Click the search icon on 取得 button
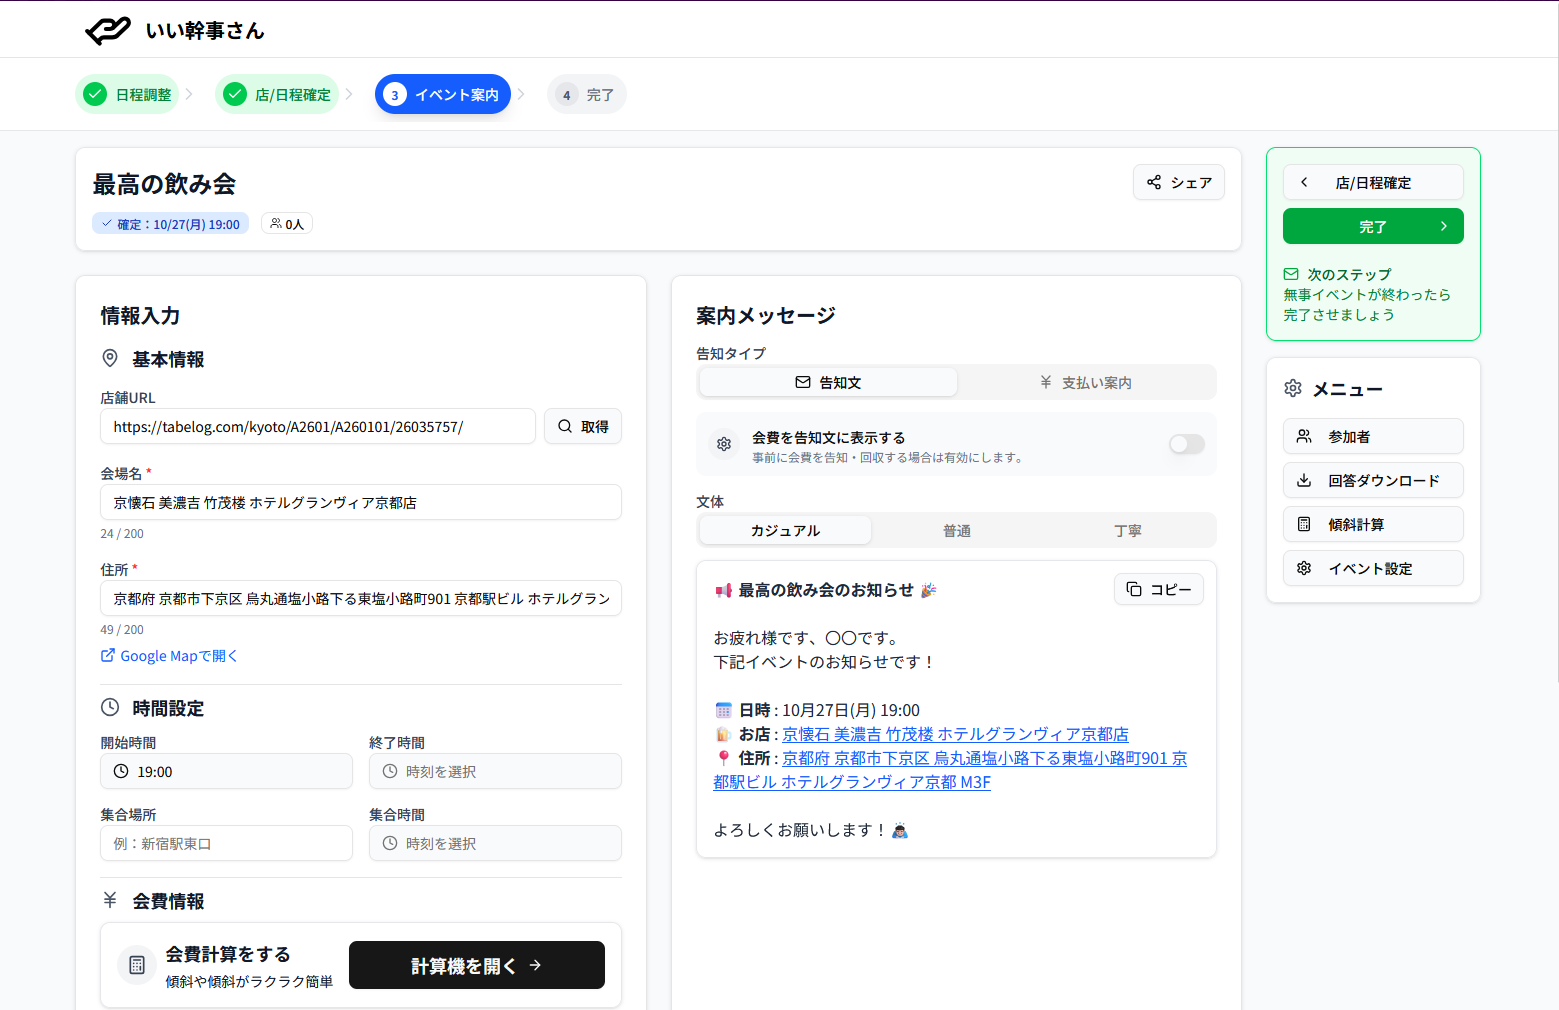Viewport: 1559px width, 1010px height. click(x=565, y=427)
